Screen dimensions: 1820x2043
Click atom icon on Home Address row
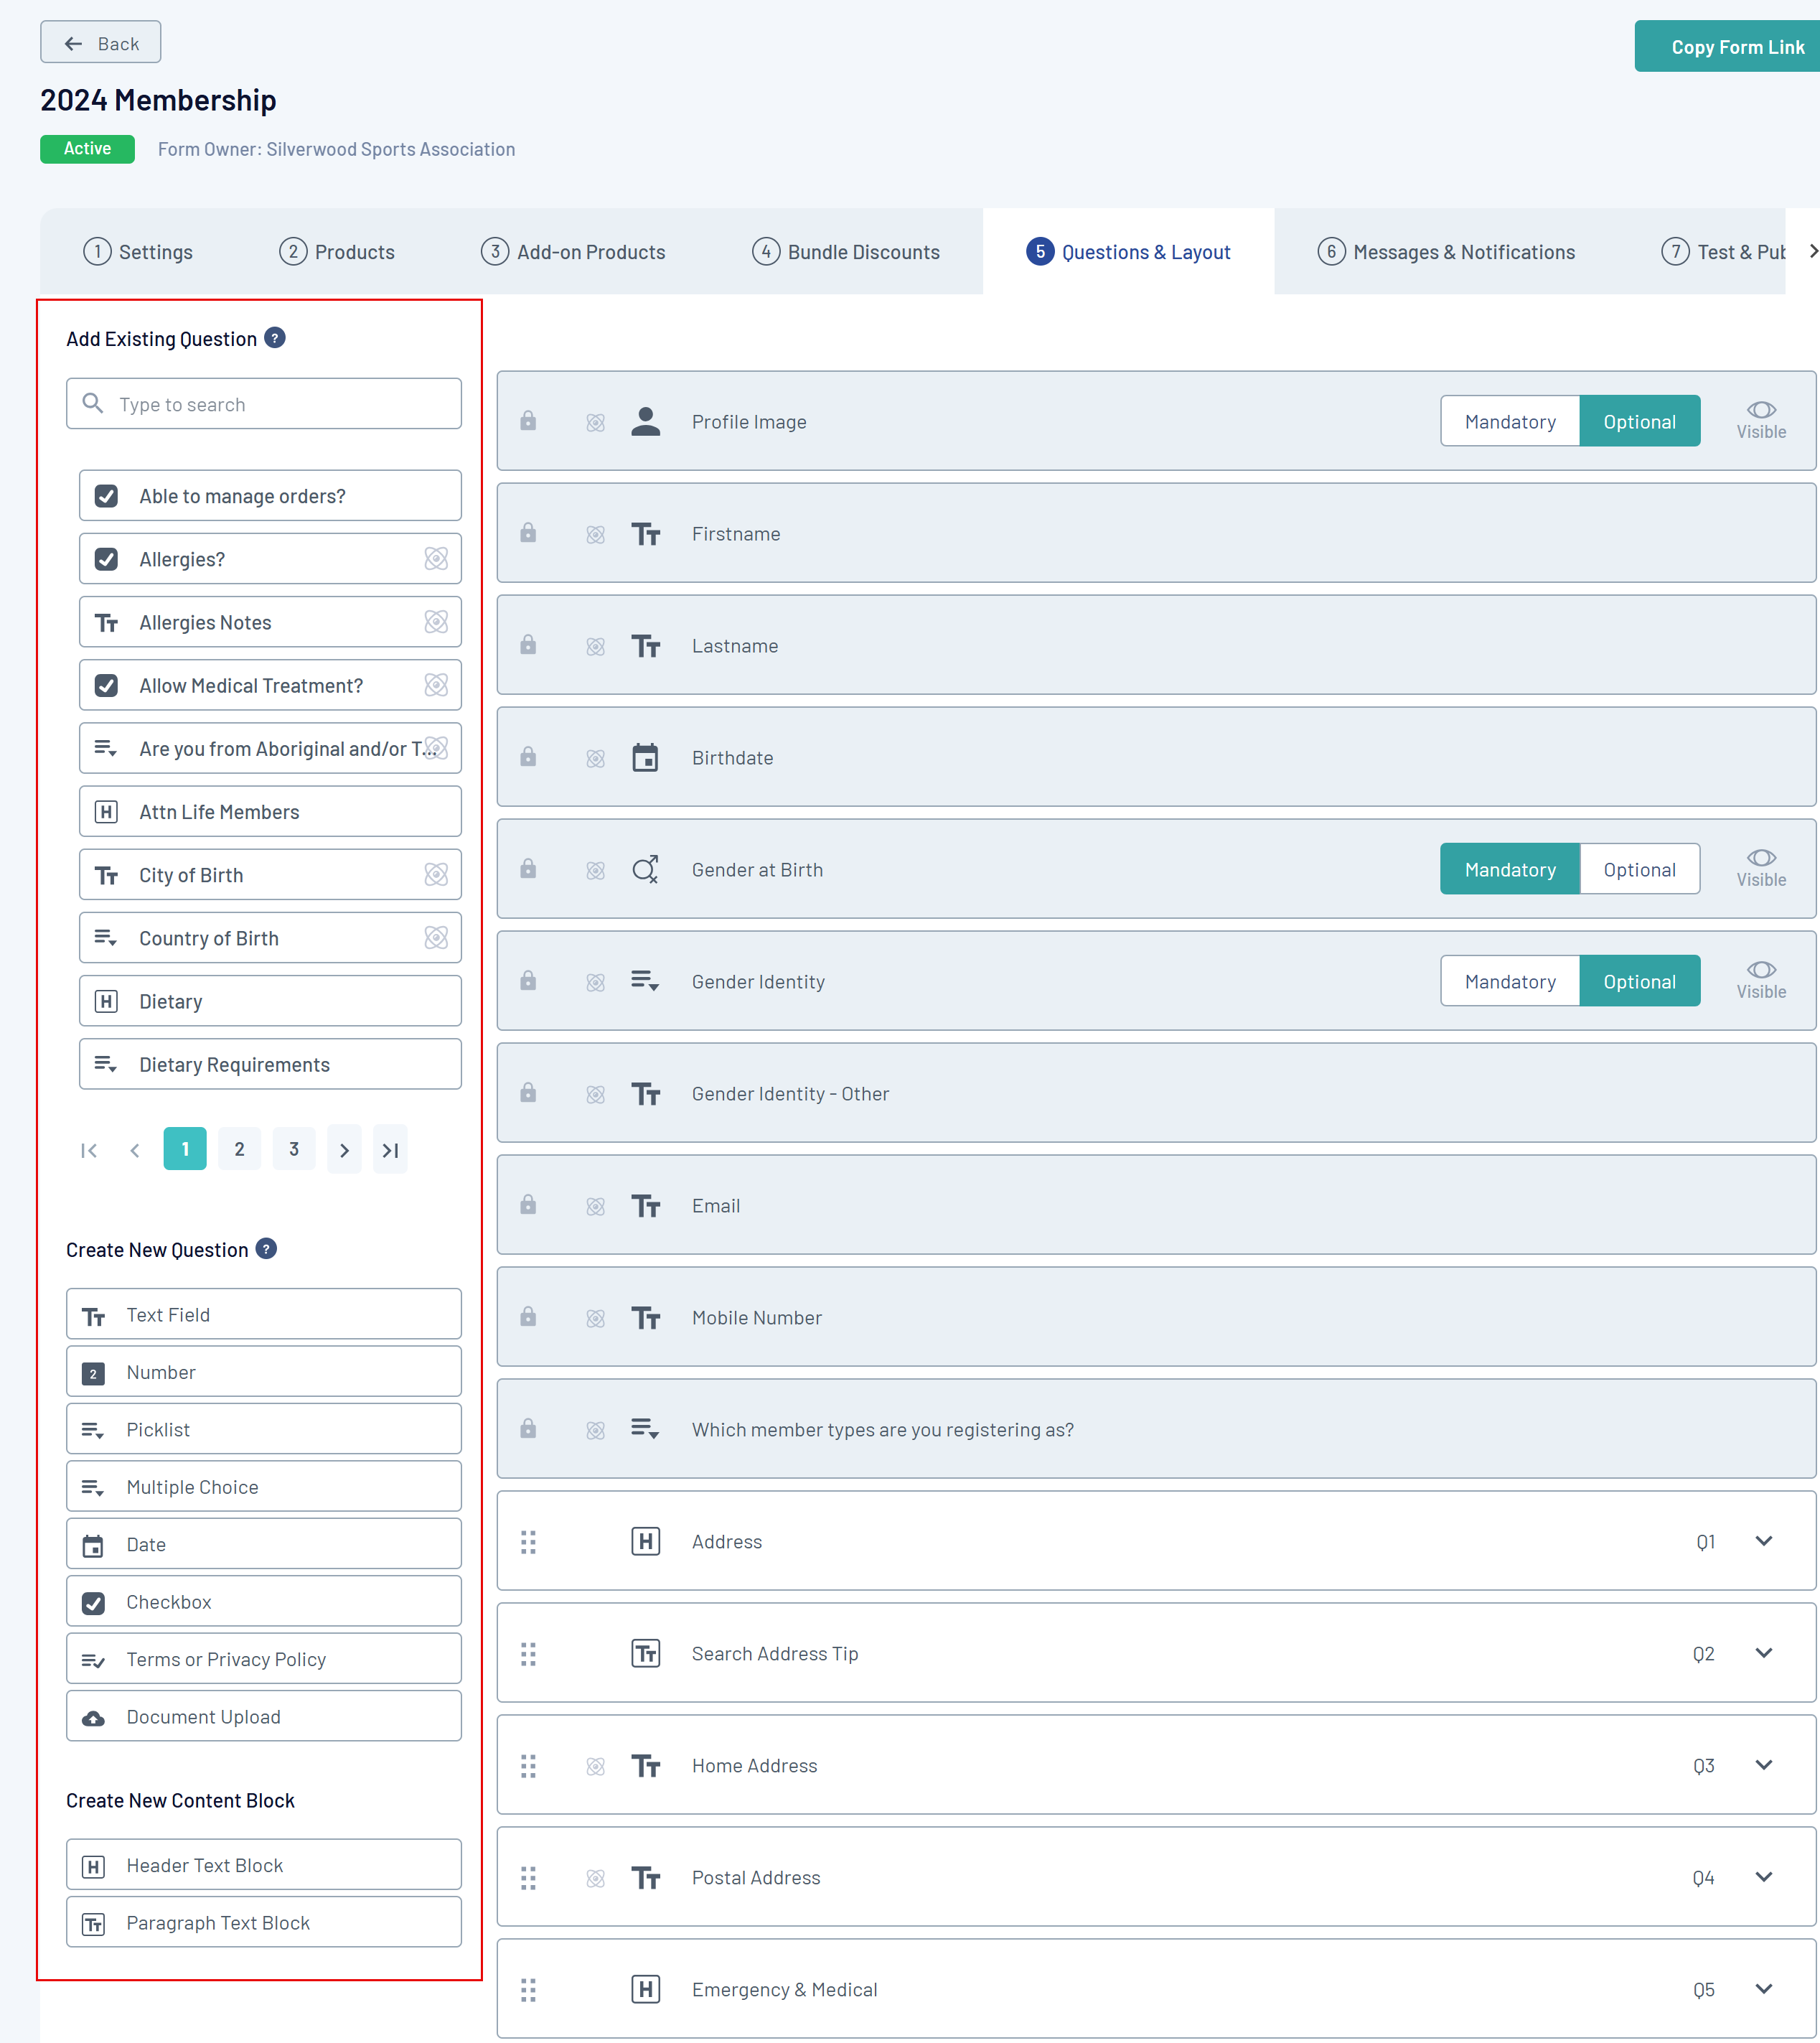tap(595, 1766)
